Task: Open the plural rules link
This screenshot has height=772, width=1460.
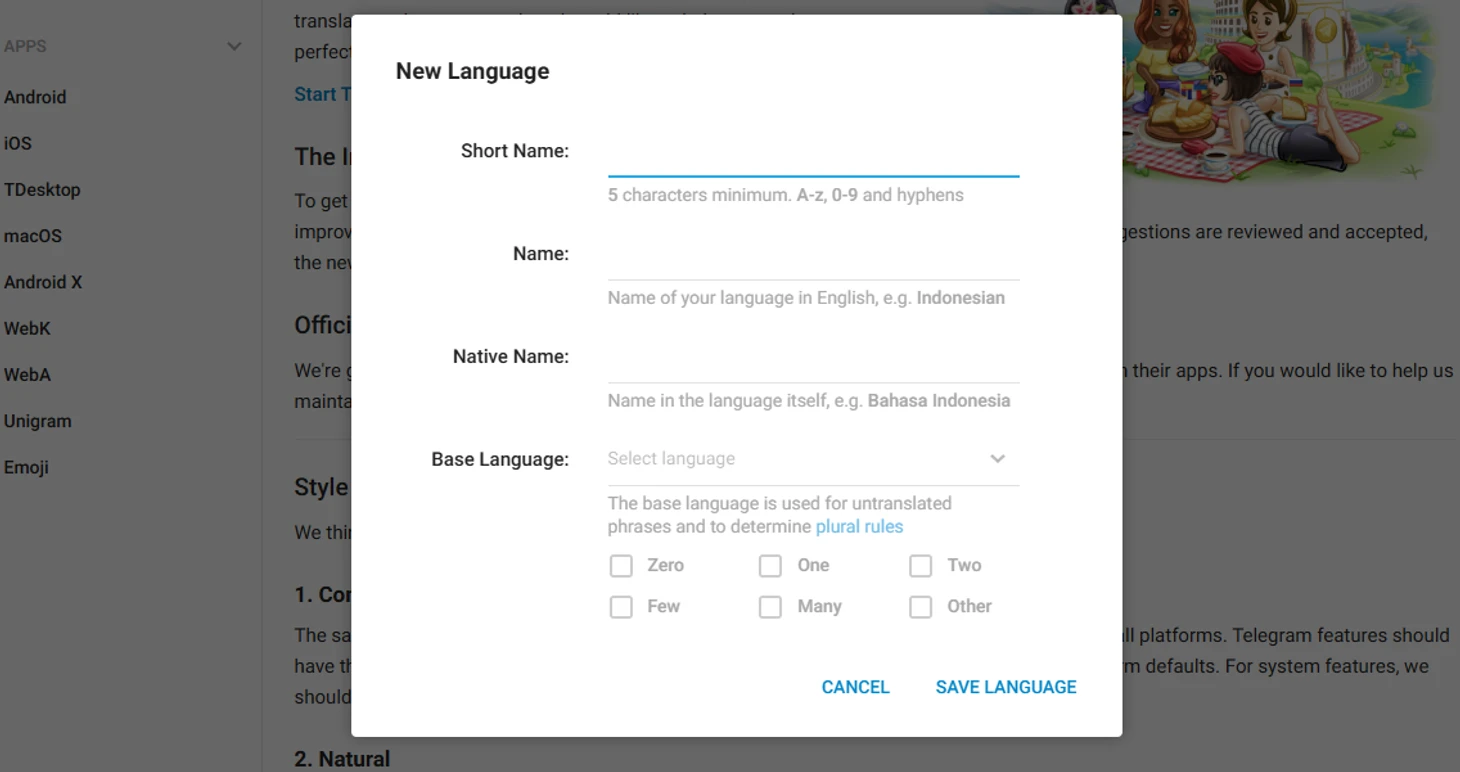Action: point(859,527)
